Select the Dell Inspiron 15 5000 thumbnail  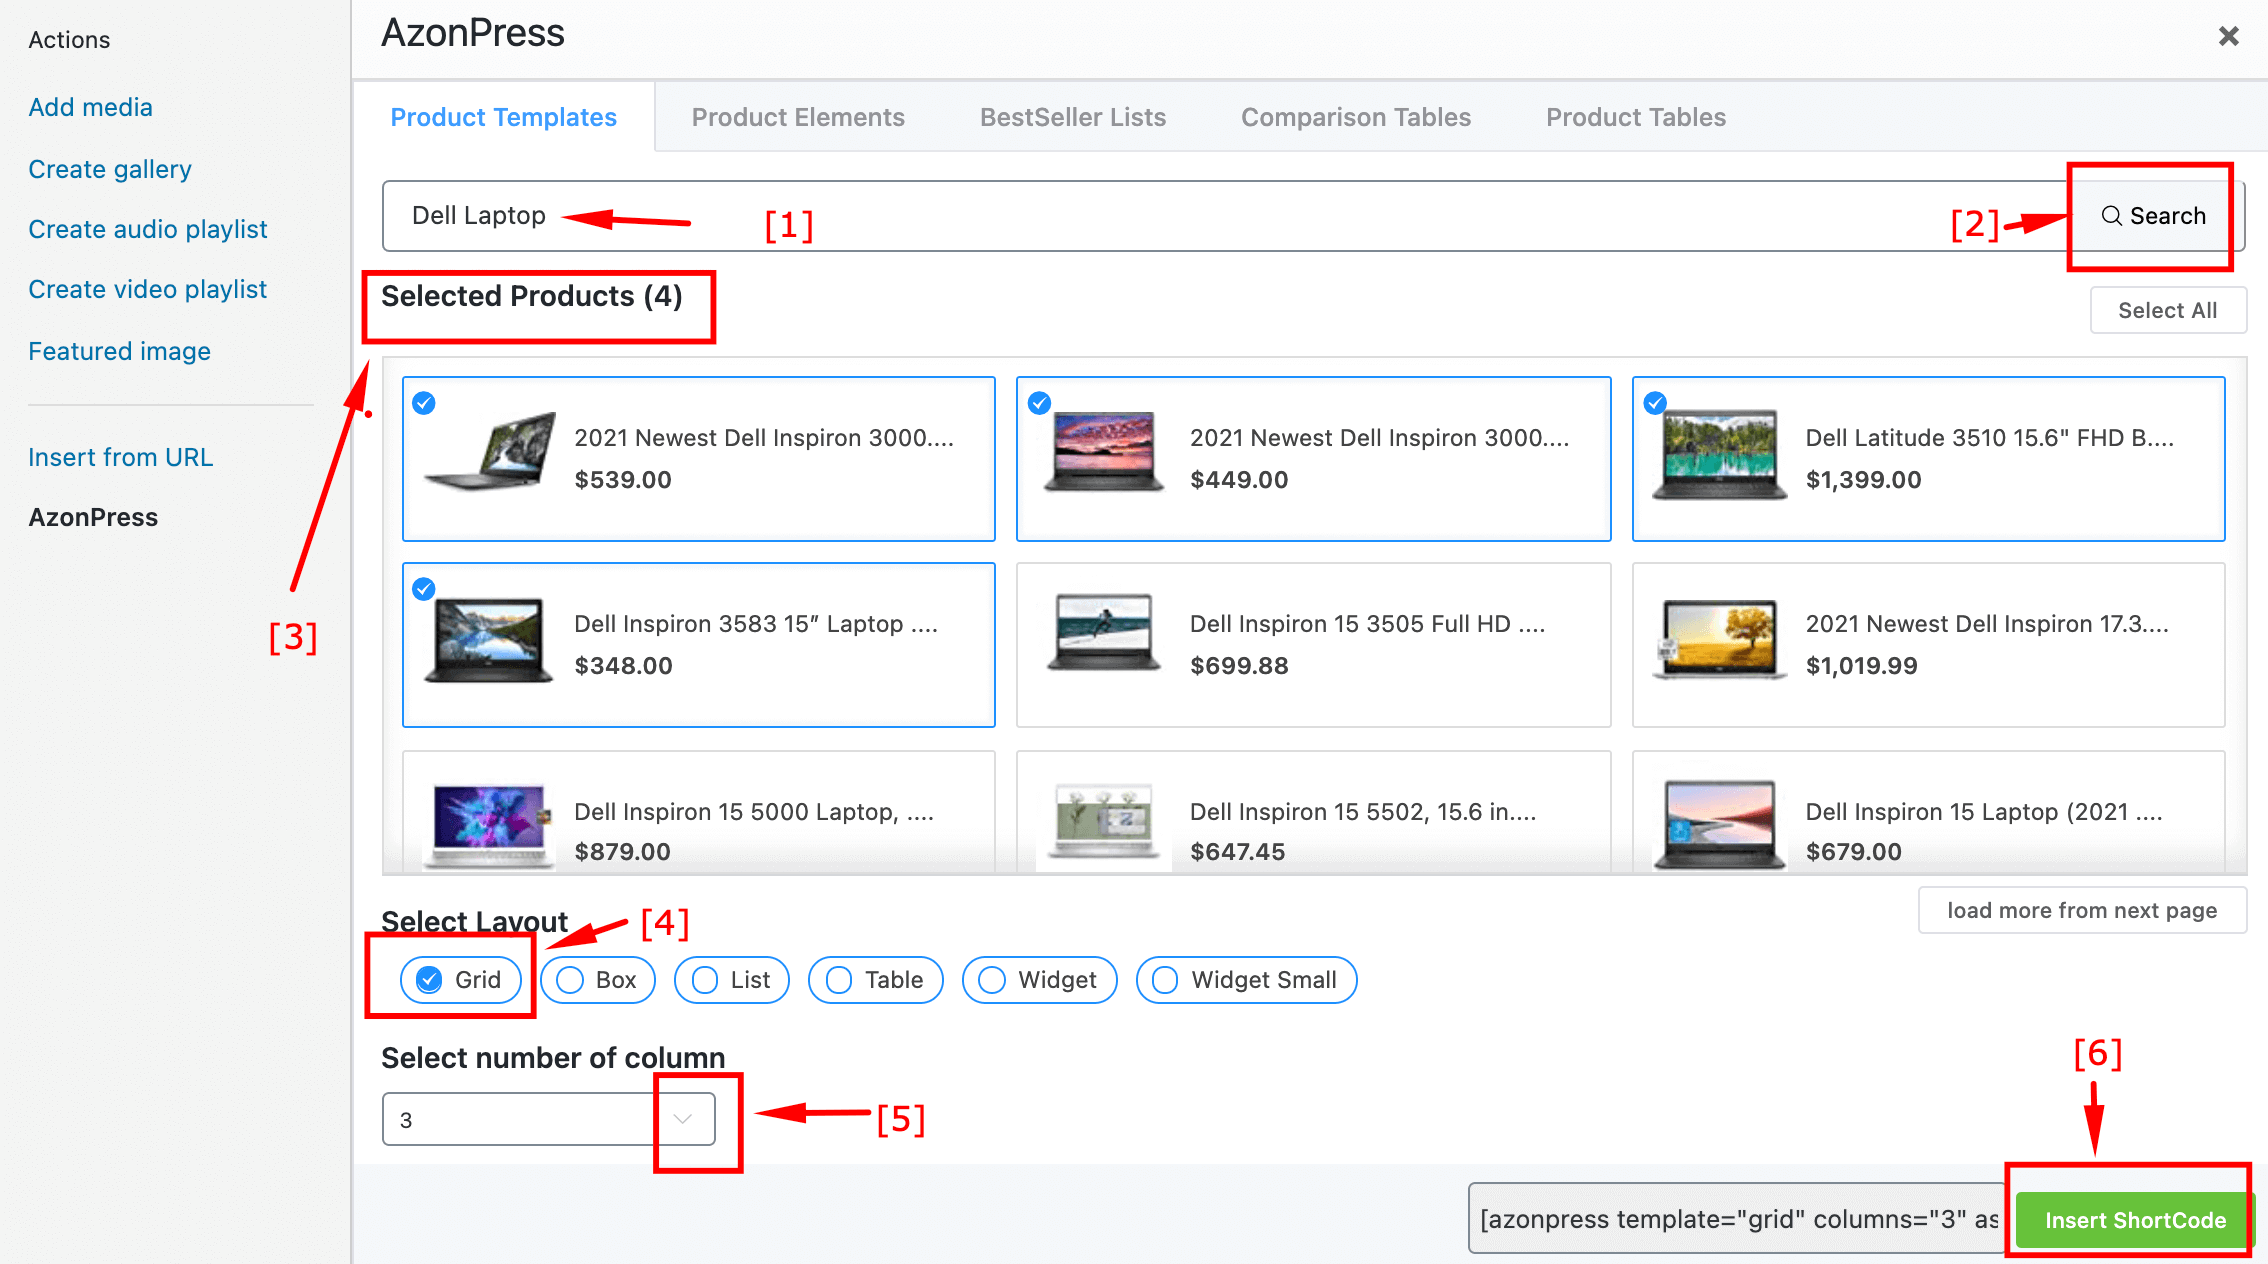tap(489, 826)
